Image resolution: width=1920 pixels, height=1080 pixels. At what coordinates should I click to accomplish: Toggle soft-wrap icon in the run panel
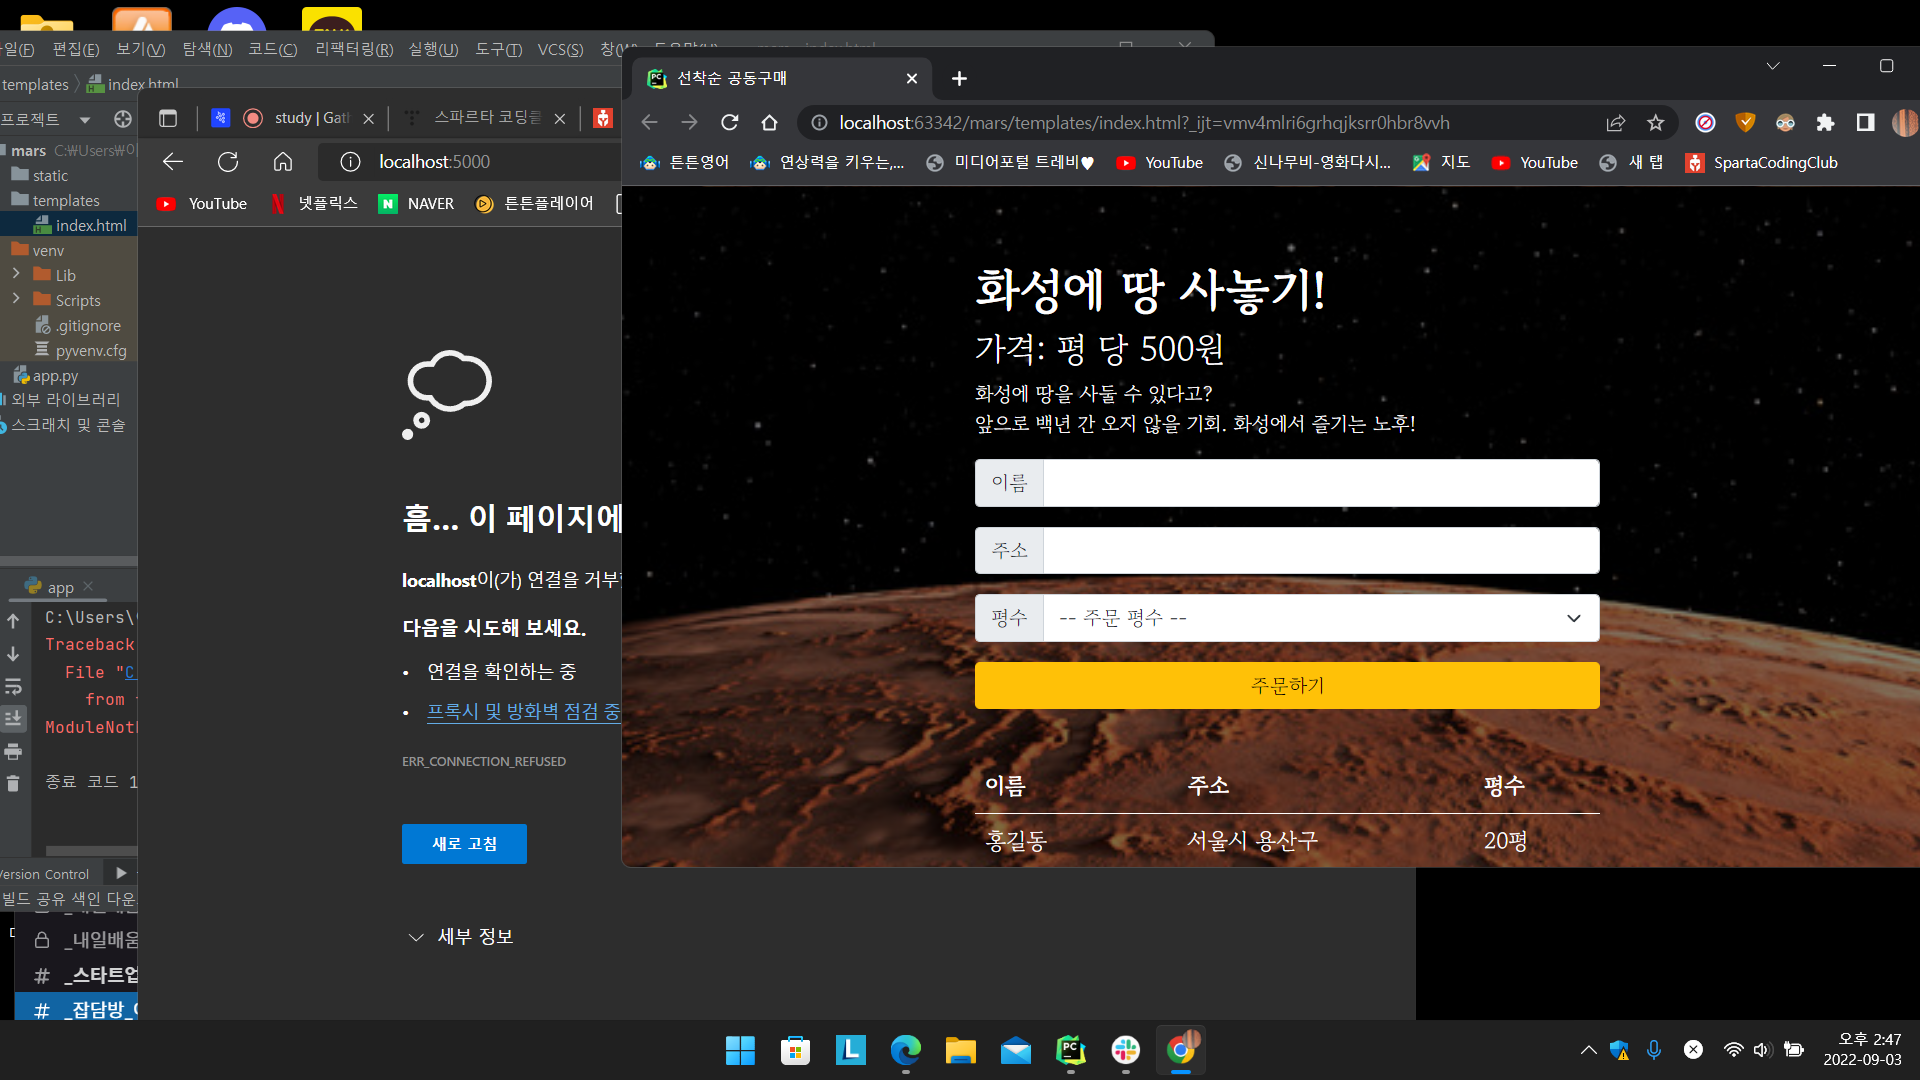(x=13, y=686)
